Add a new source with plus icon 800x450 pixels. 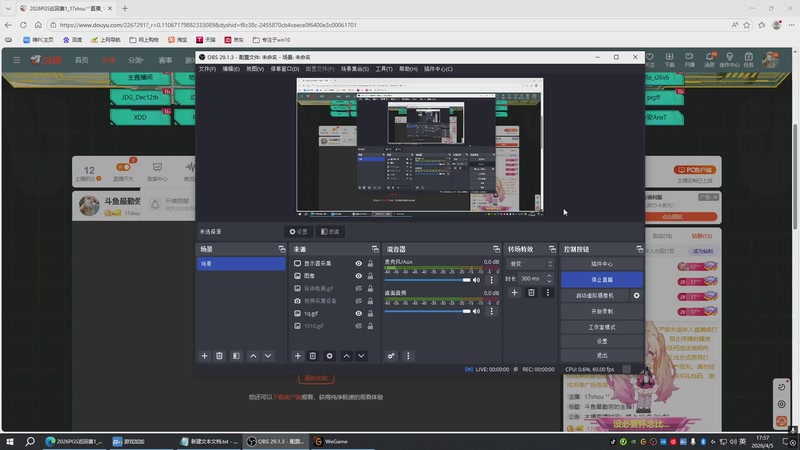point(298,356)
